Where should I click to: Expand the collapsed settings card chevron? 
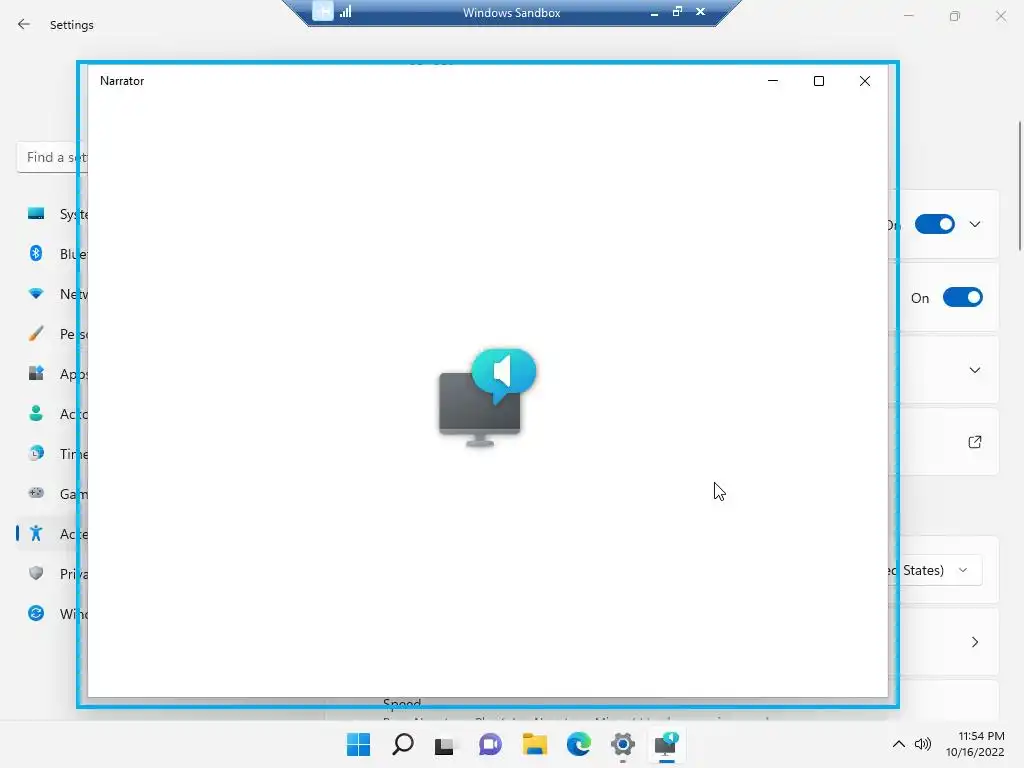click(x=974, y=370)
